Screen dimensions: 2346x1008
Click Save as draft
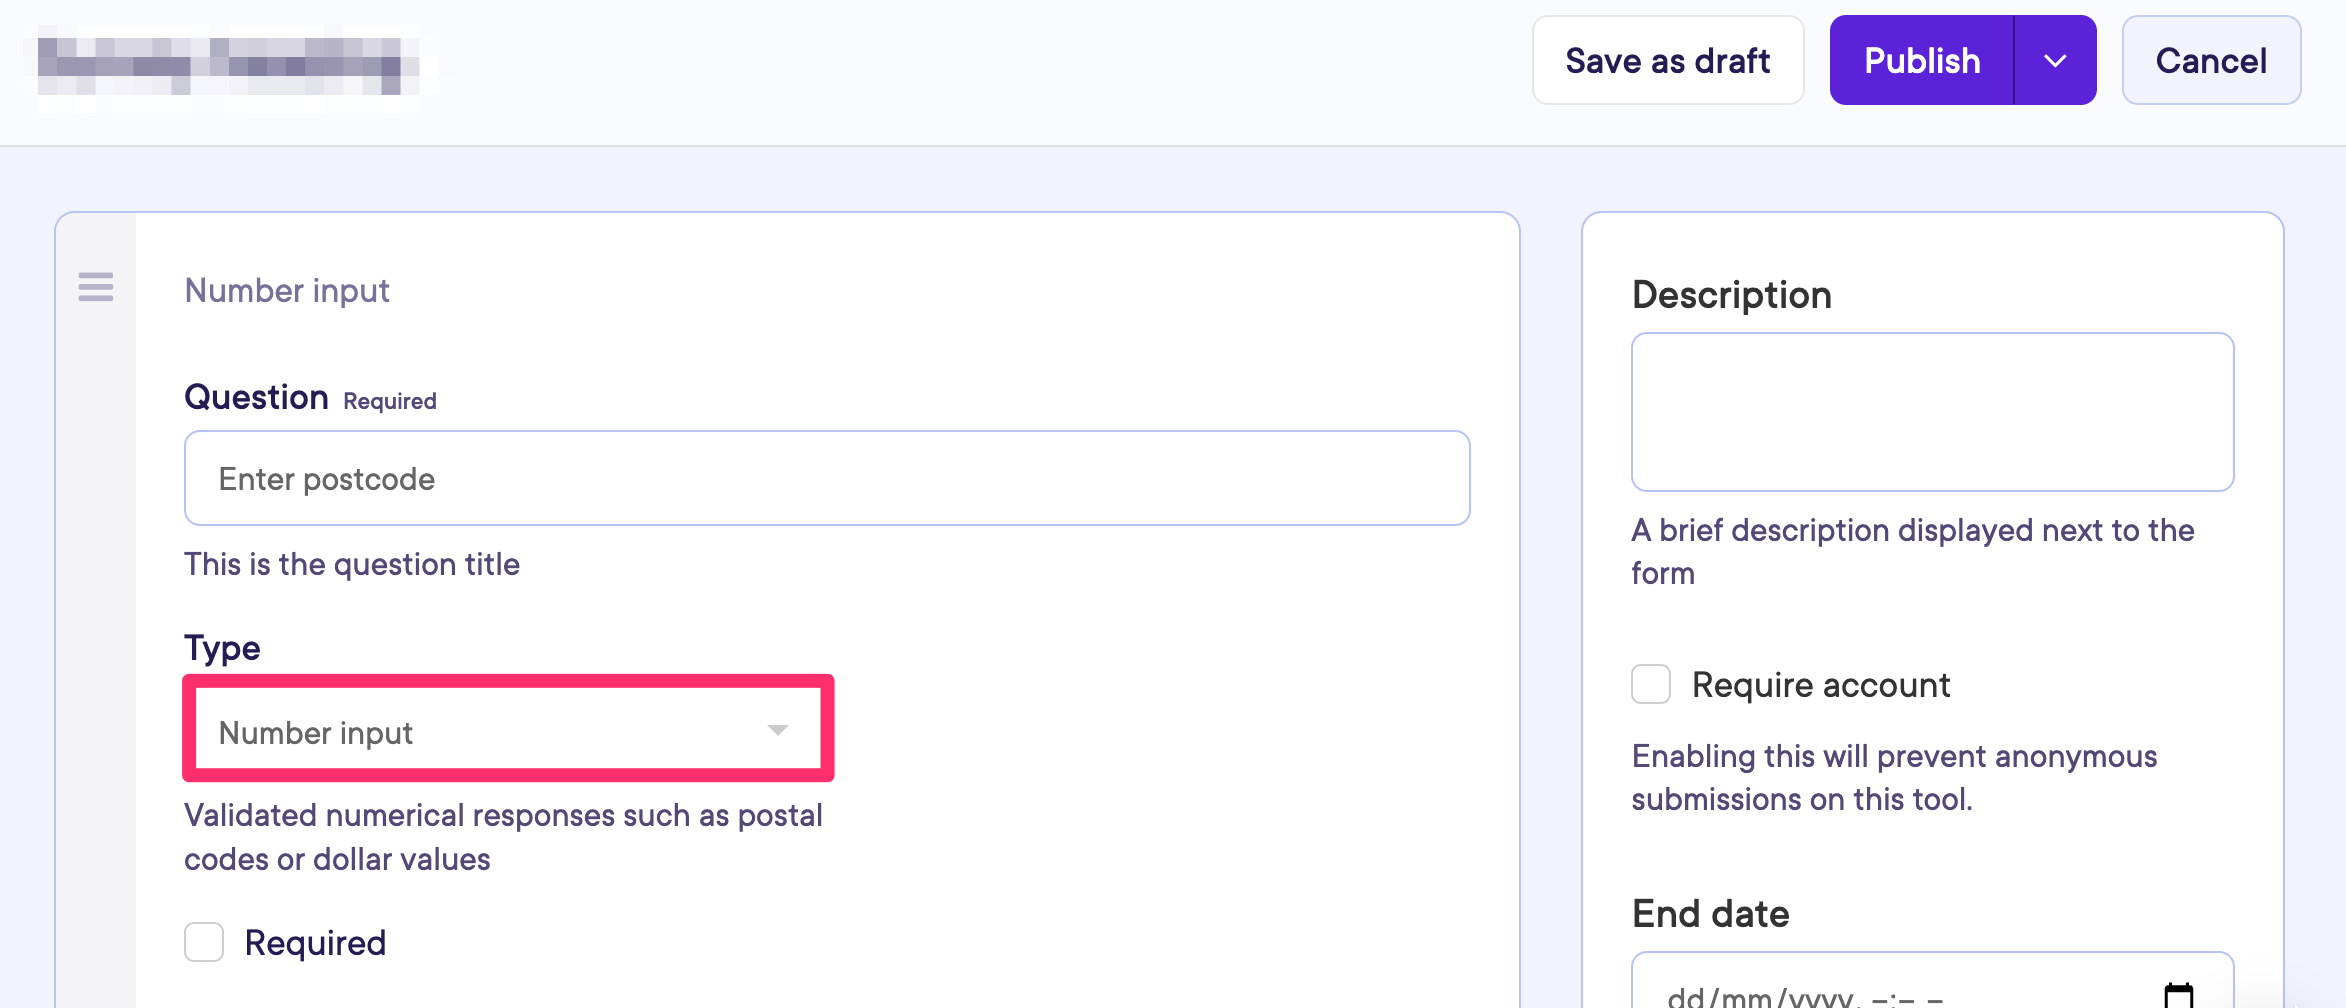coord(1667,61)
